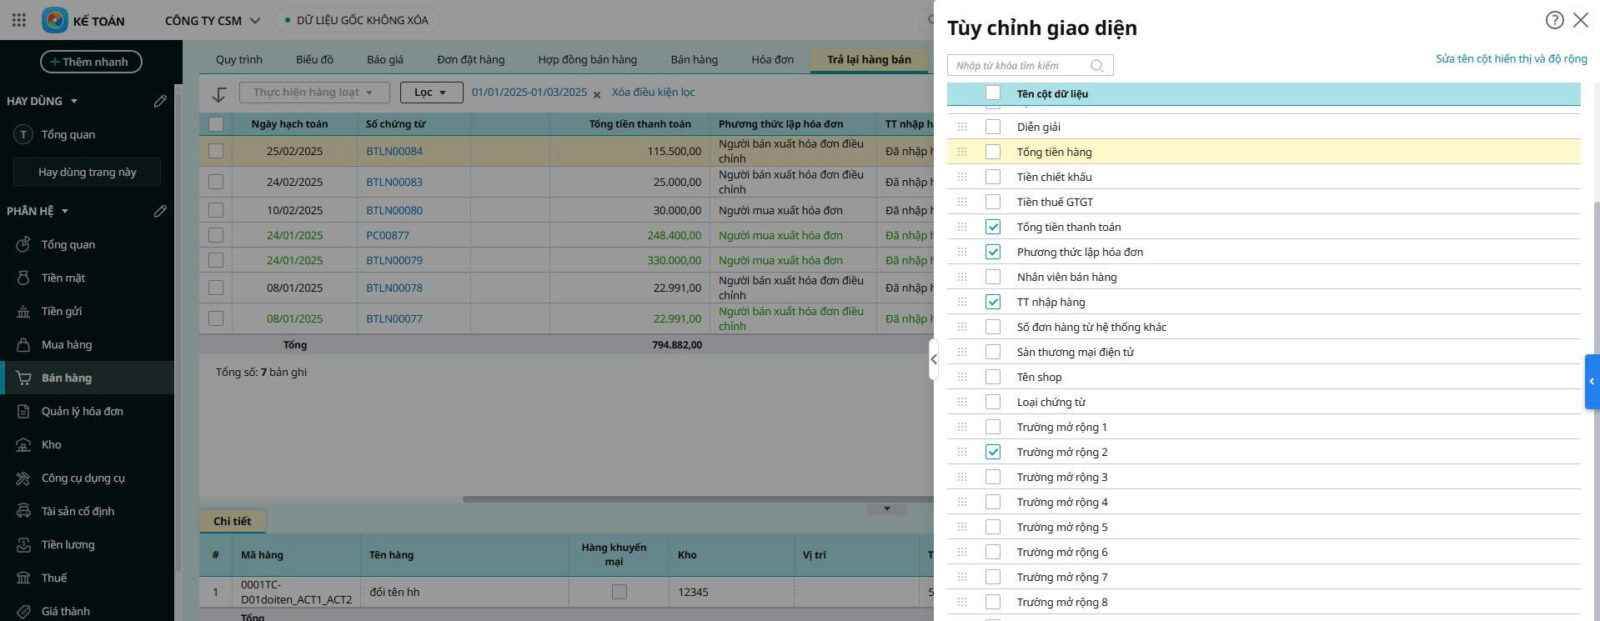Screen dimensions: 1600x621
Task: Click the edit pencil beside PHÂN HỆ
Action: (x=160, y=211)
